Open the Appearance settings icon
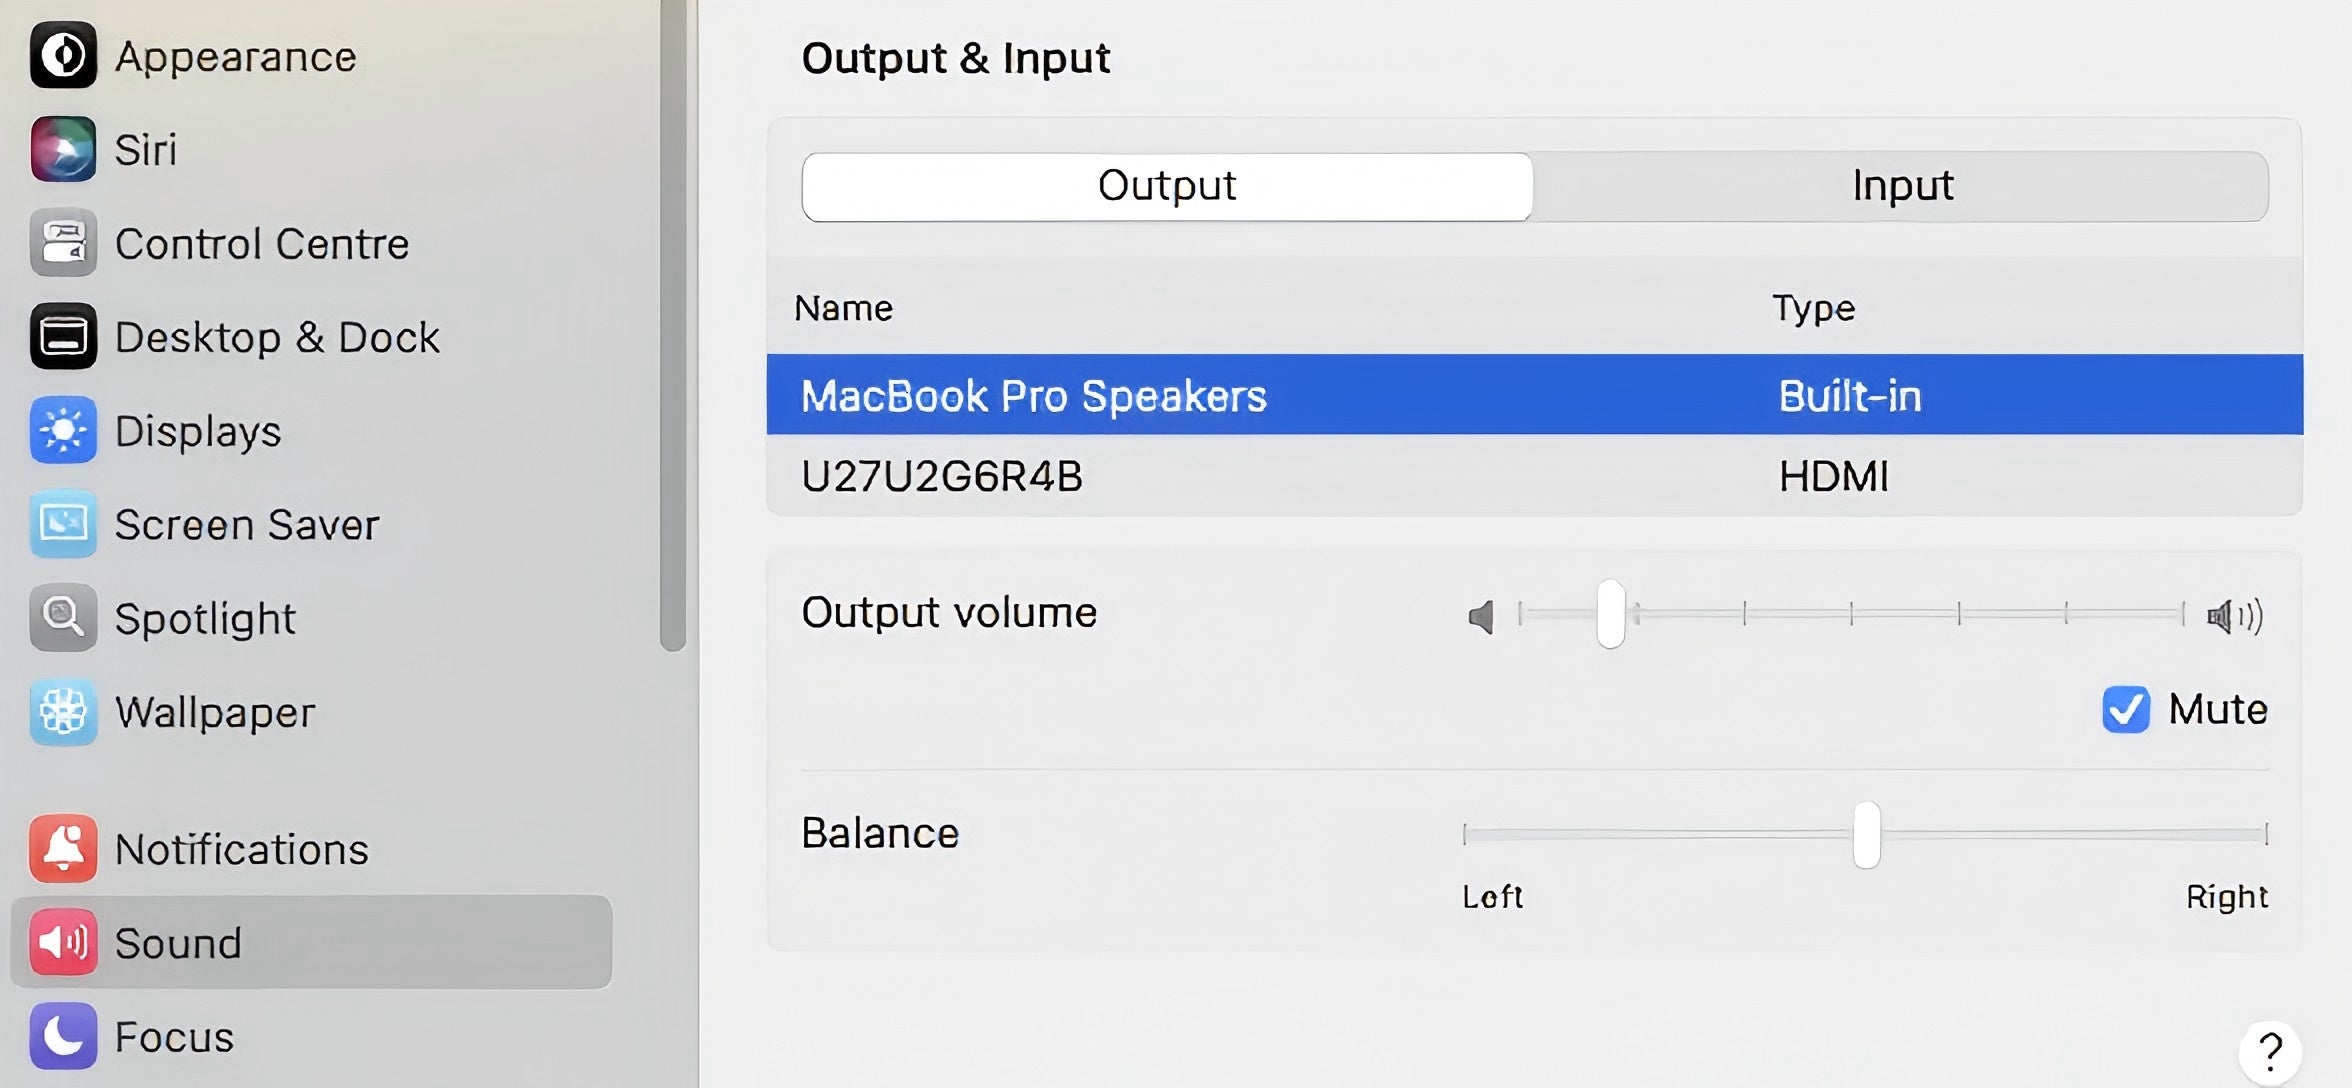Image resolution: width=2352 pixels, height=1088 pixels. [63, 55]
